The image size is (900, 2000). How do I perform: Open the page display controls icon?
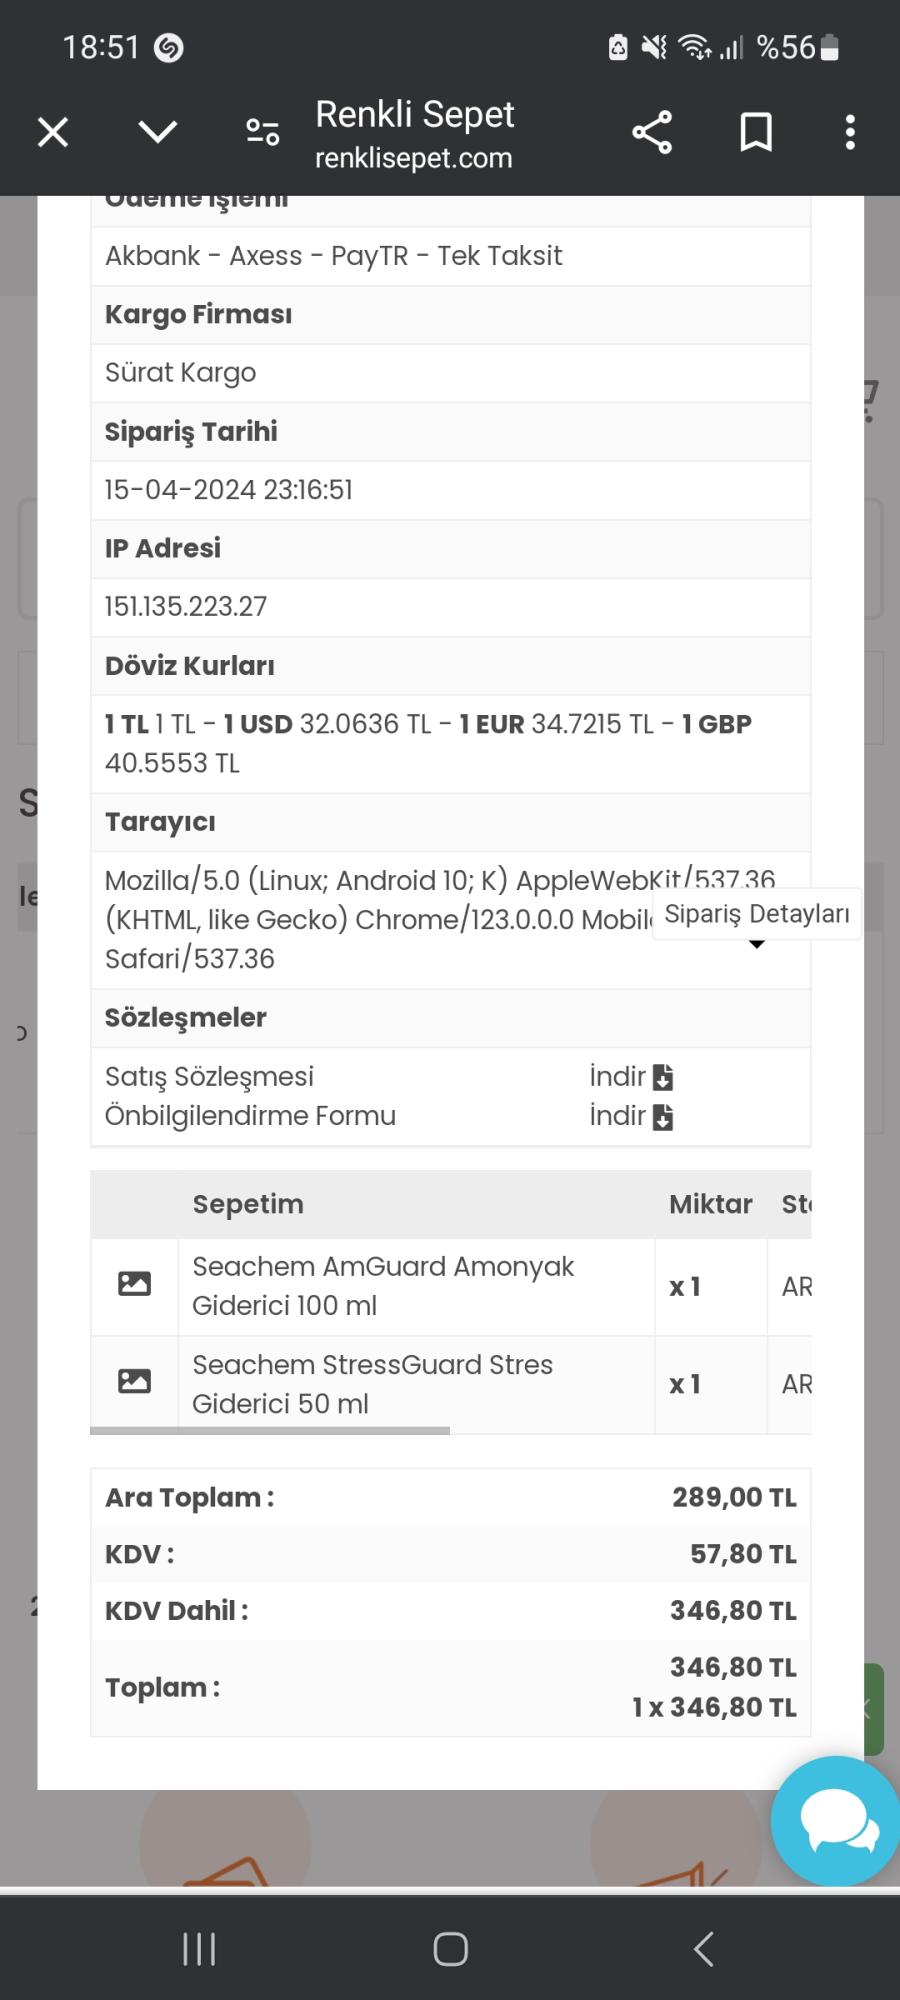(260, 131)
